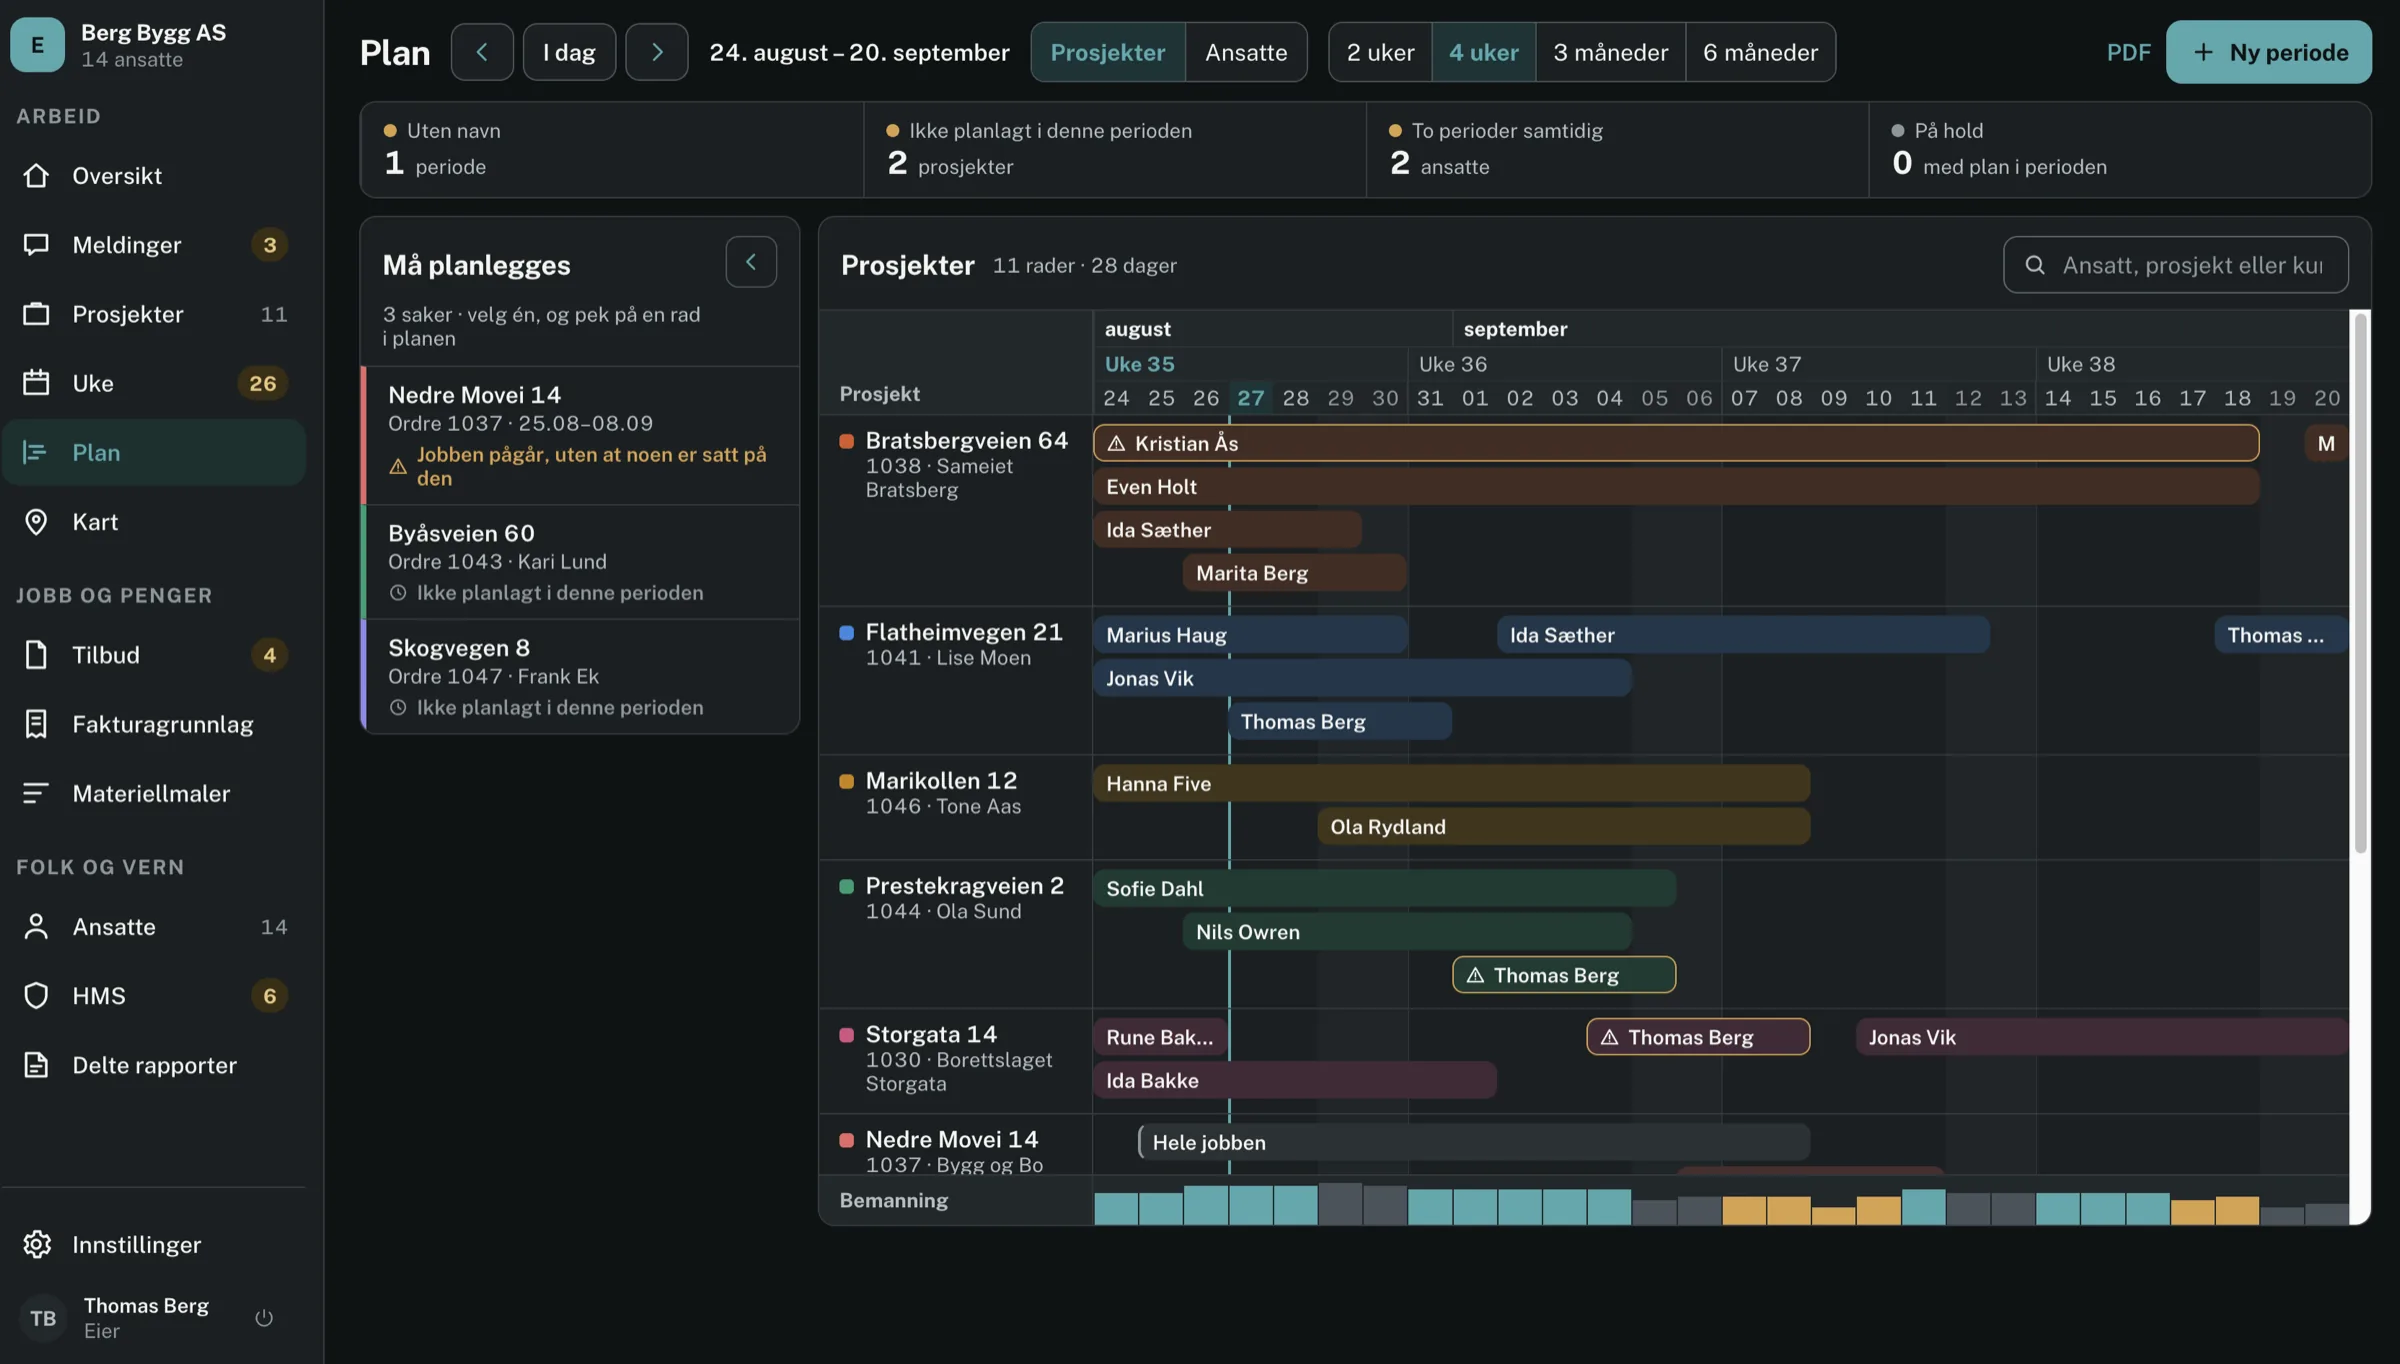This screenshot has width=2400, height=1364.
Task: Open Meldinger chat icon
Action: click(x=36, y=244)
